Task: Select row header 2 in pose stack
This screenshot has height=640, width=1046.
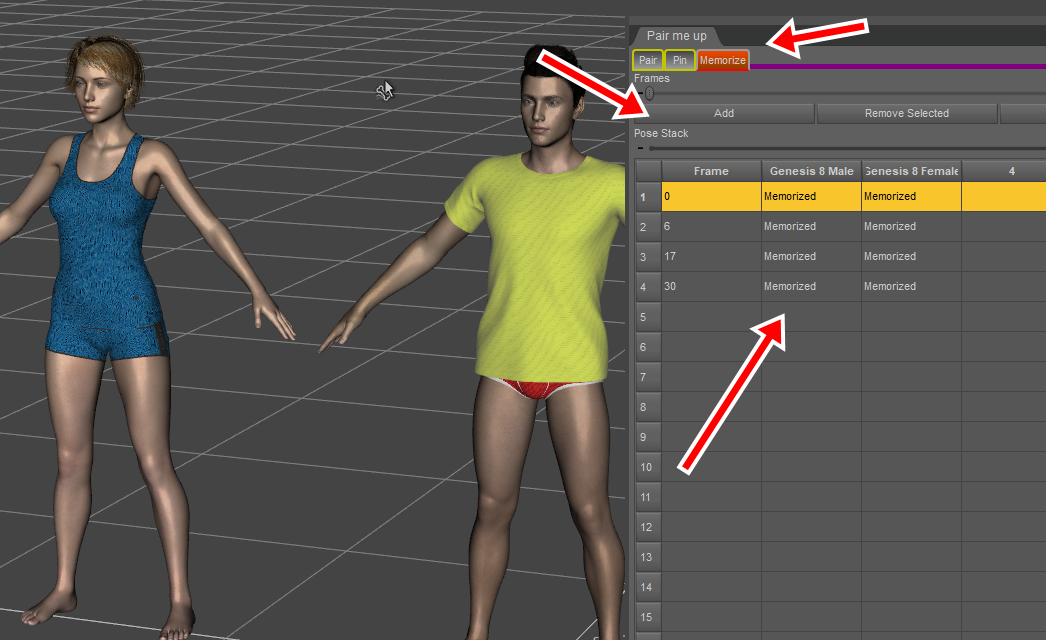Action: 648,227
